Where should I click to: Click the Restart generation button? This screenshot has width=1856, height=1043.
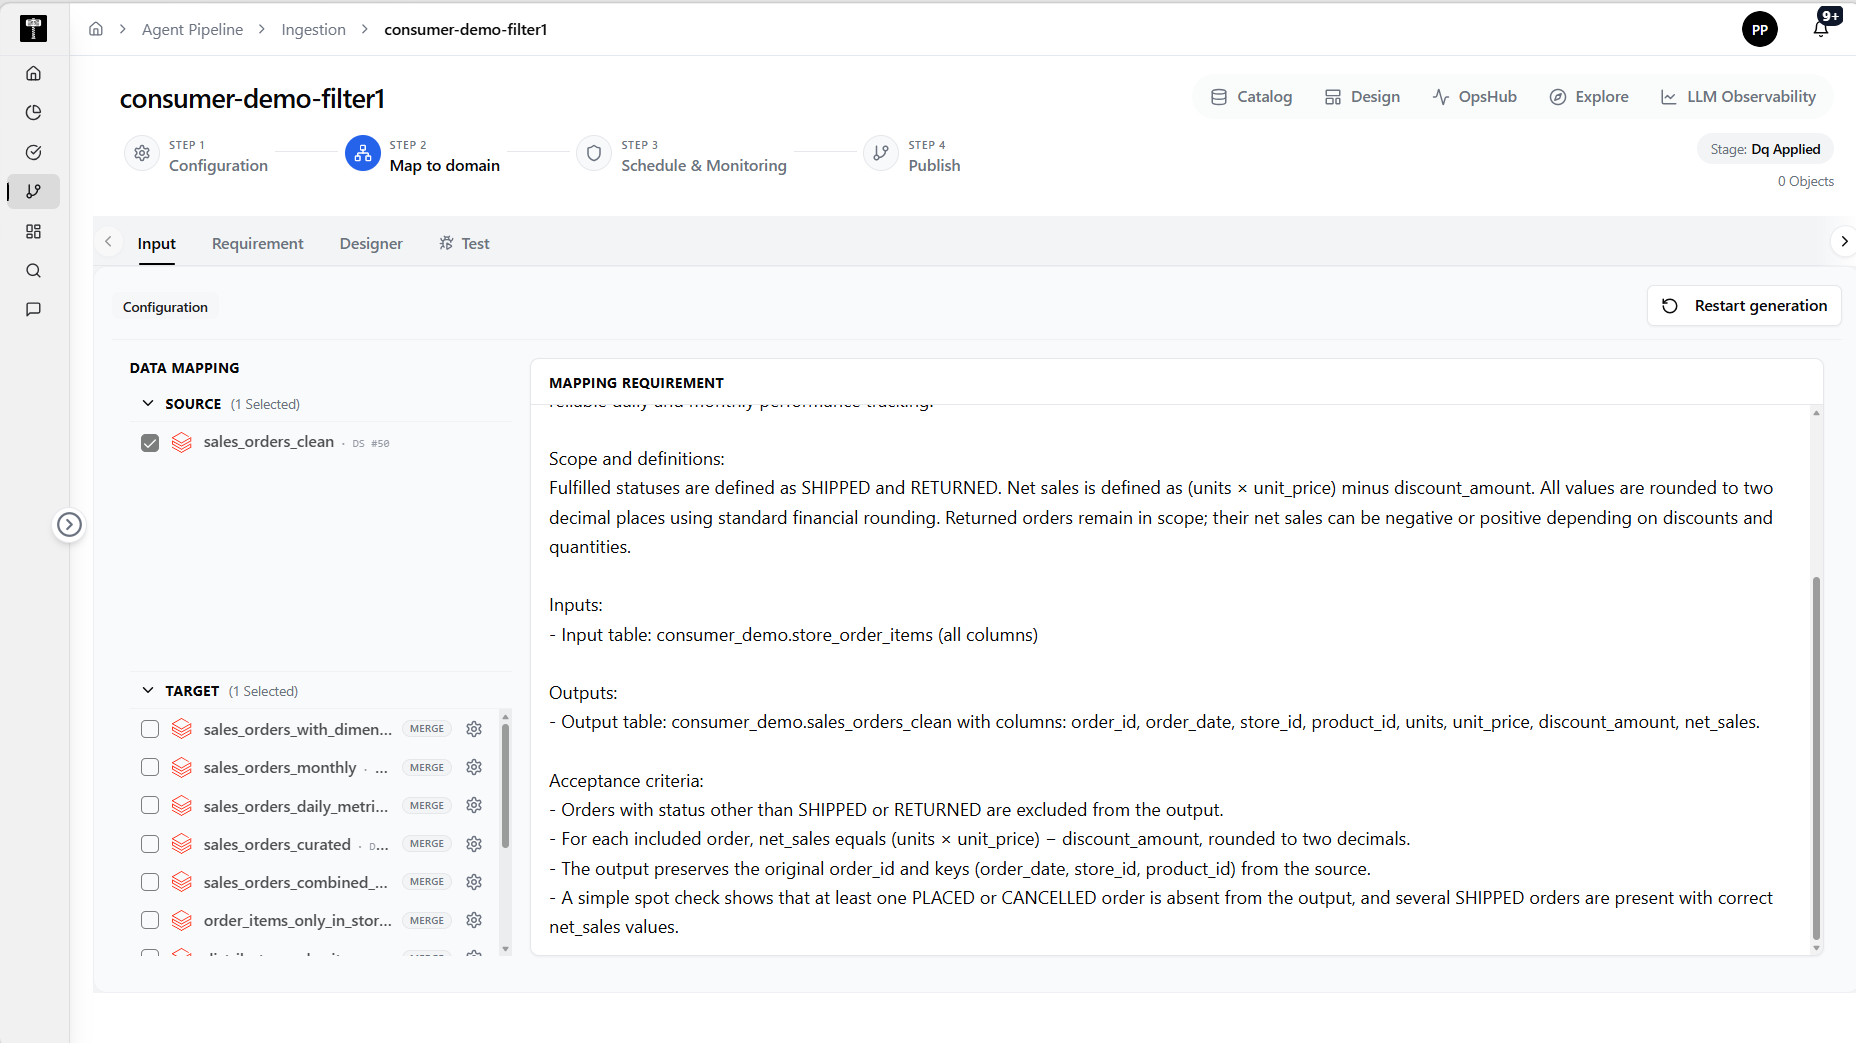(1744, 305)
